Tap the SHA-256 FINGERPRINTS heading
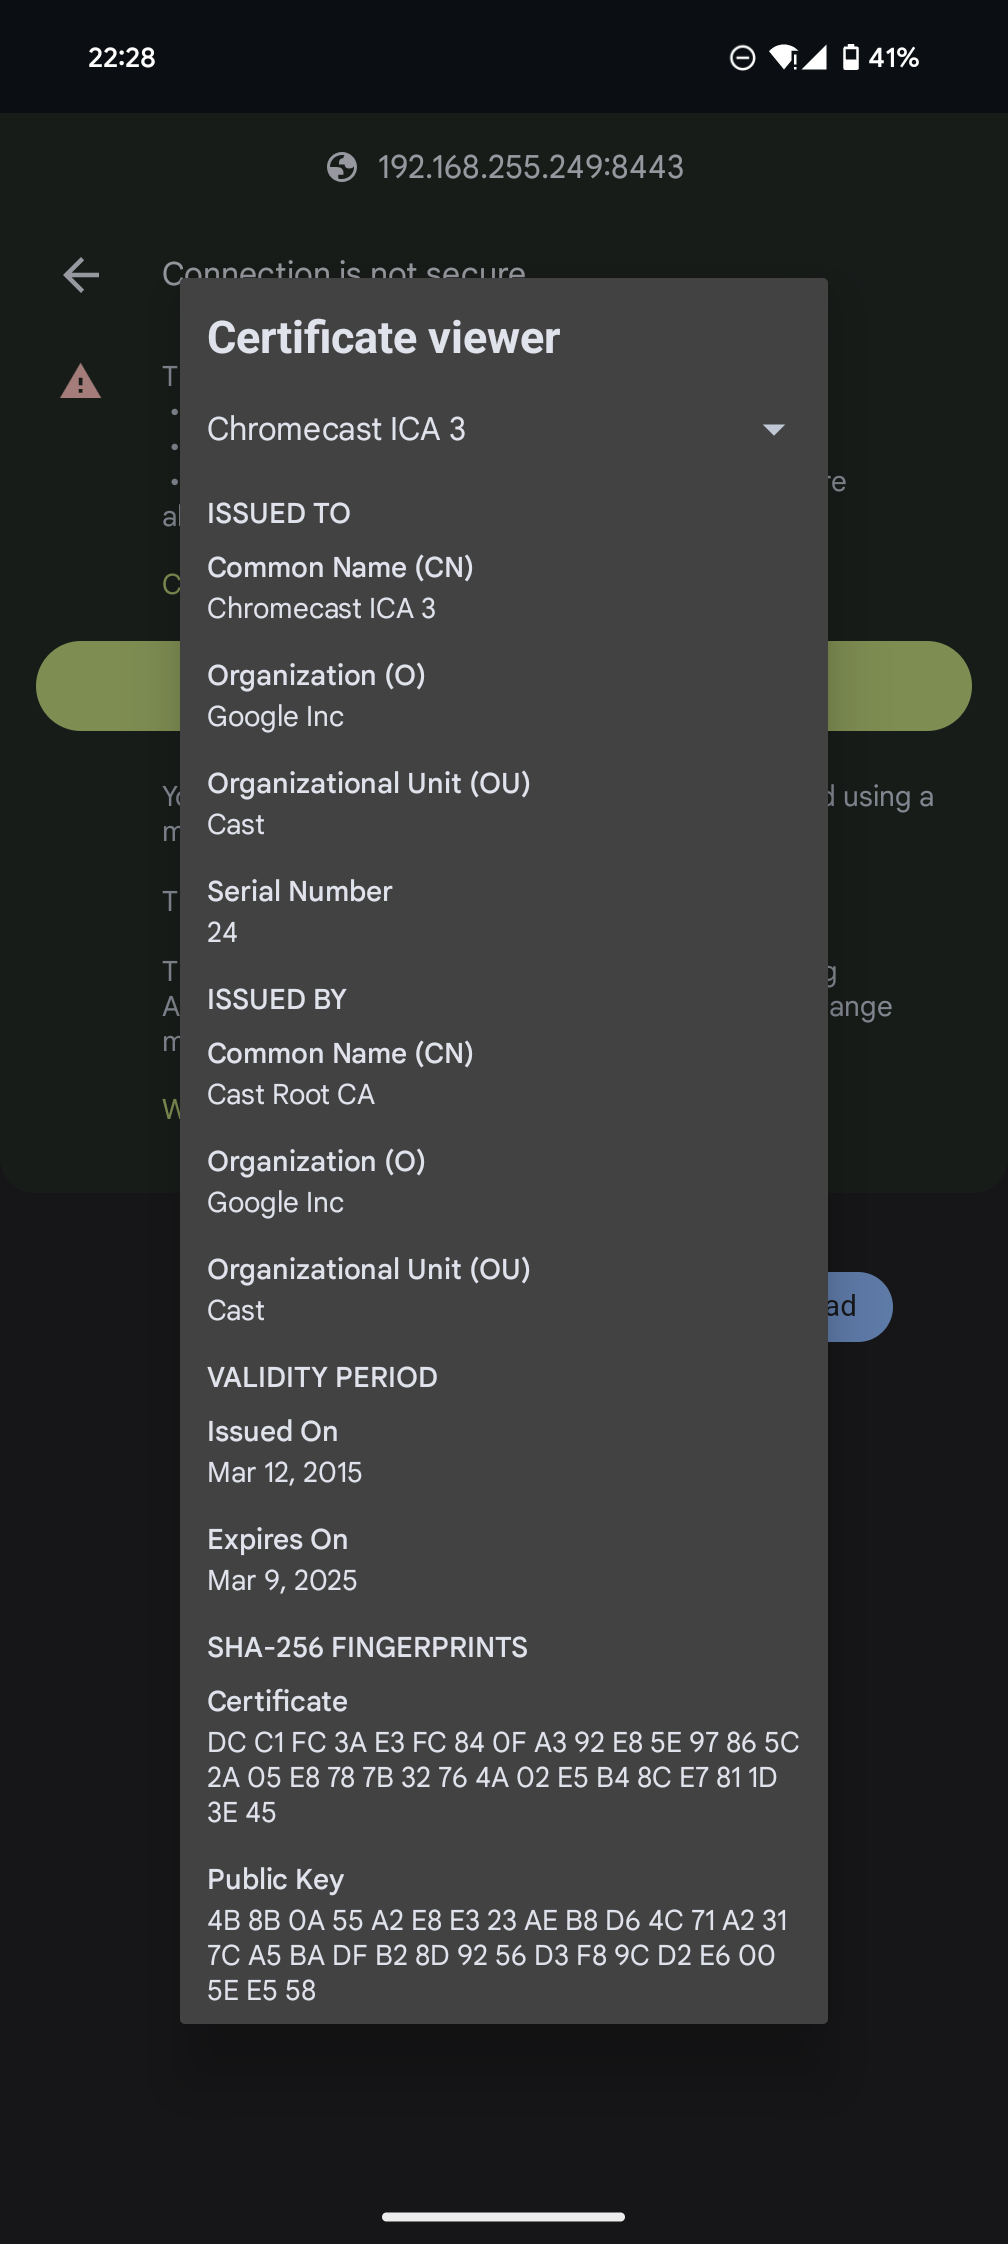 367,1647
